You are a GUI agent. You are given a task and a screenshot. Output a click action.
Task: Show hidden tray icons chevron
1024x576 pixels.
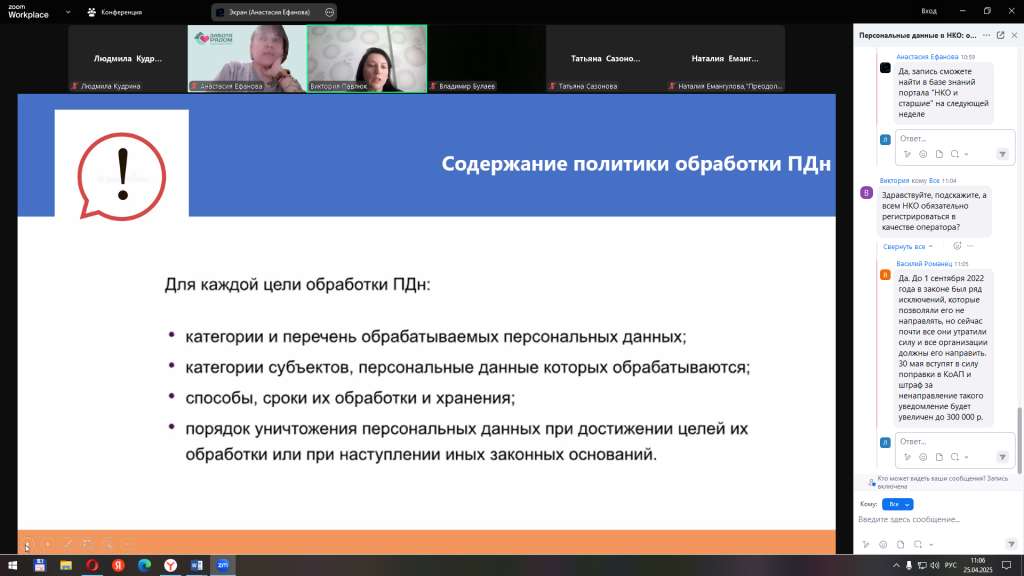point(896,566)
